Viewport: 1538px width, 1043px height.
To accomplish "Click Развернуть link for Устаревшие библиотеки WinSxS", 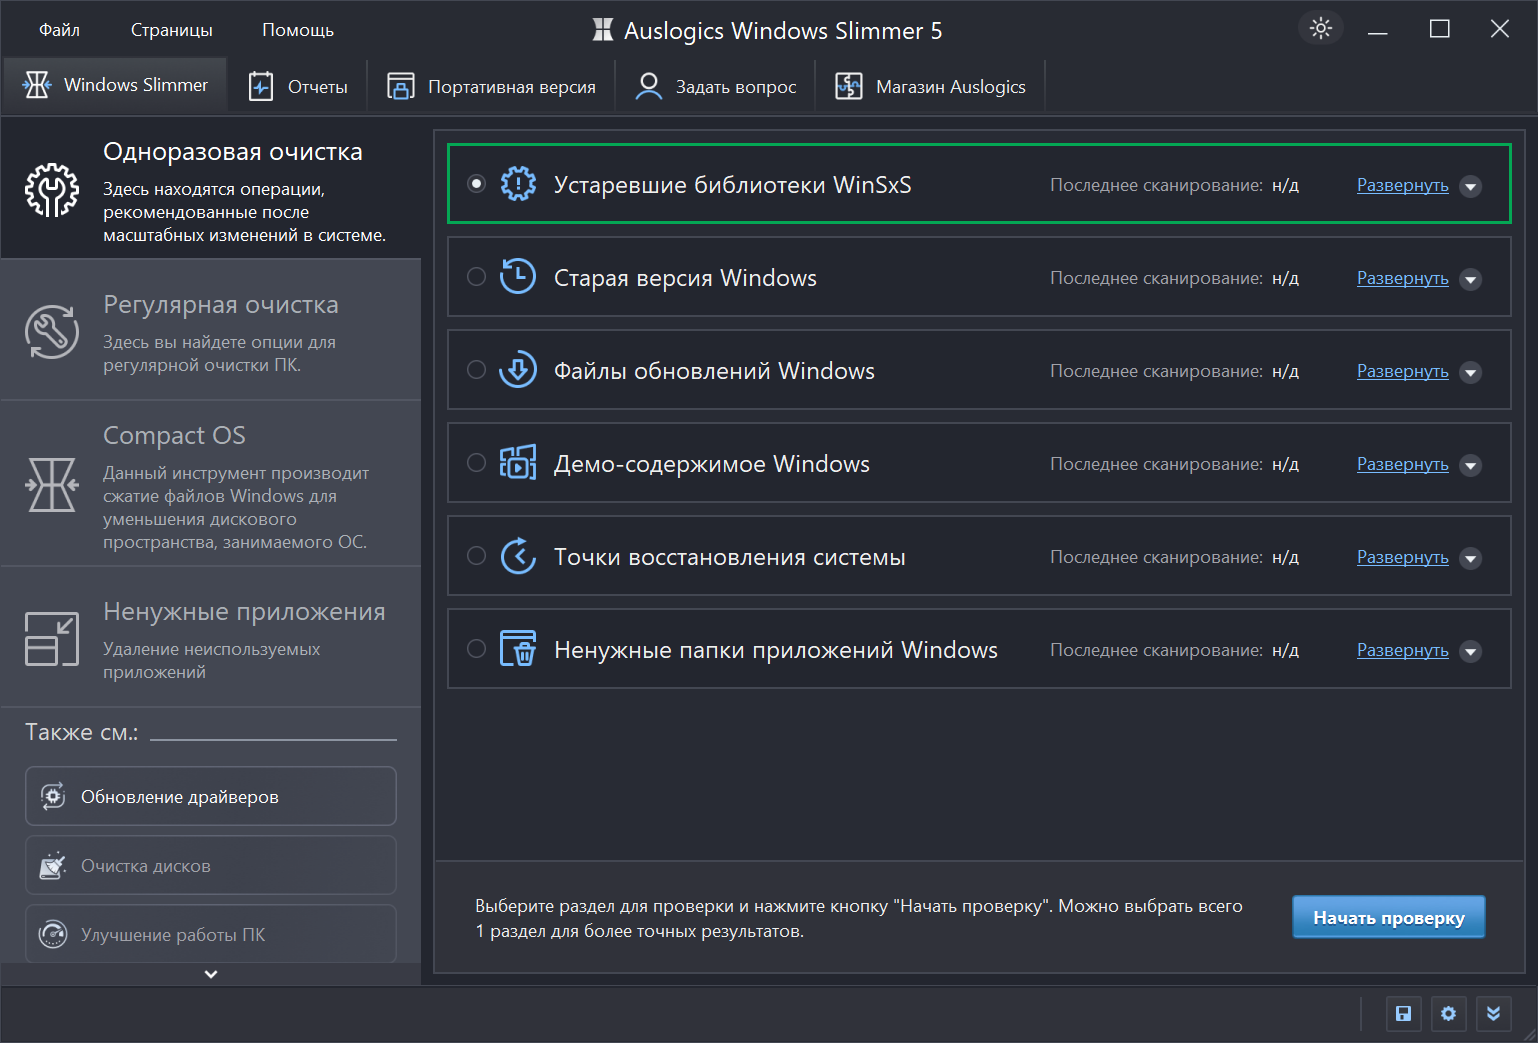I will [x=1402, y=185].
